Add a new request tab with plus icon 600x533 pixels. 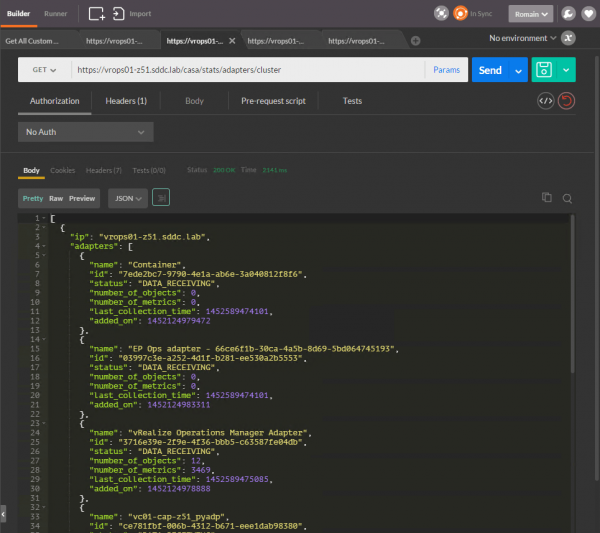click(x=416, y=41)
